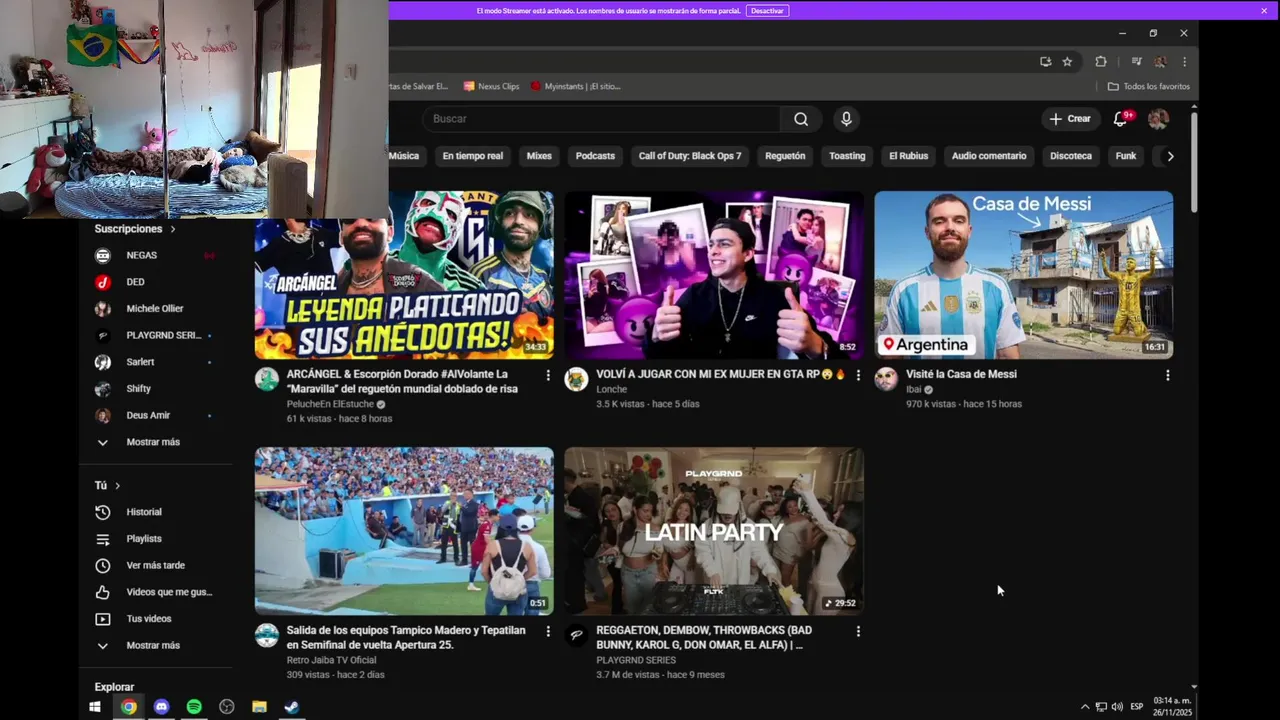The height and width of the screenshot is (720, 1280).
Task: Show more chips with right arrow
Action: [1170, 156]
